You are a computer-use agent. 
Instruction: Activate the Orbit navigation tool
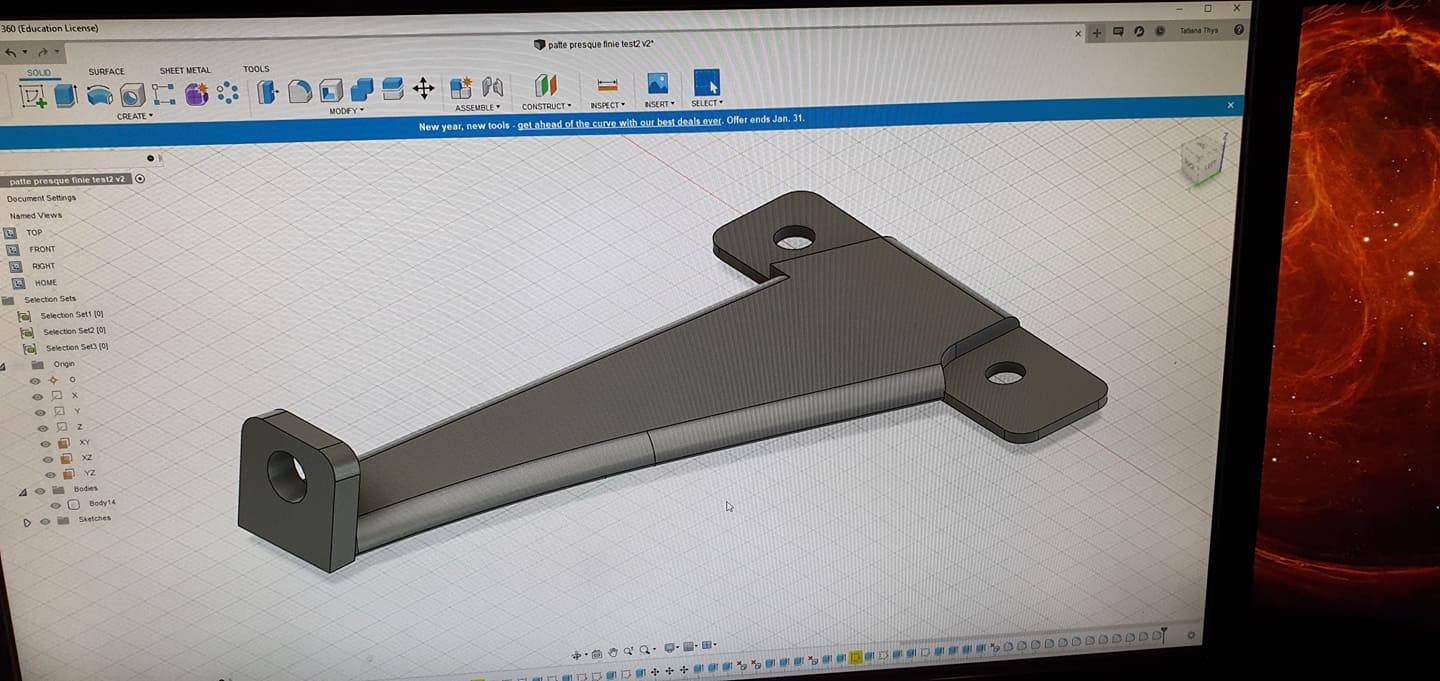click(576, 655)
